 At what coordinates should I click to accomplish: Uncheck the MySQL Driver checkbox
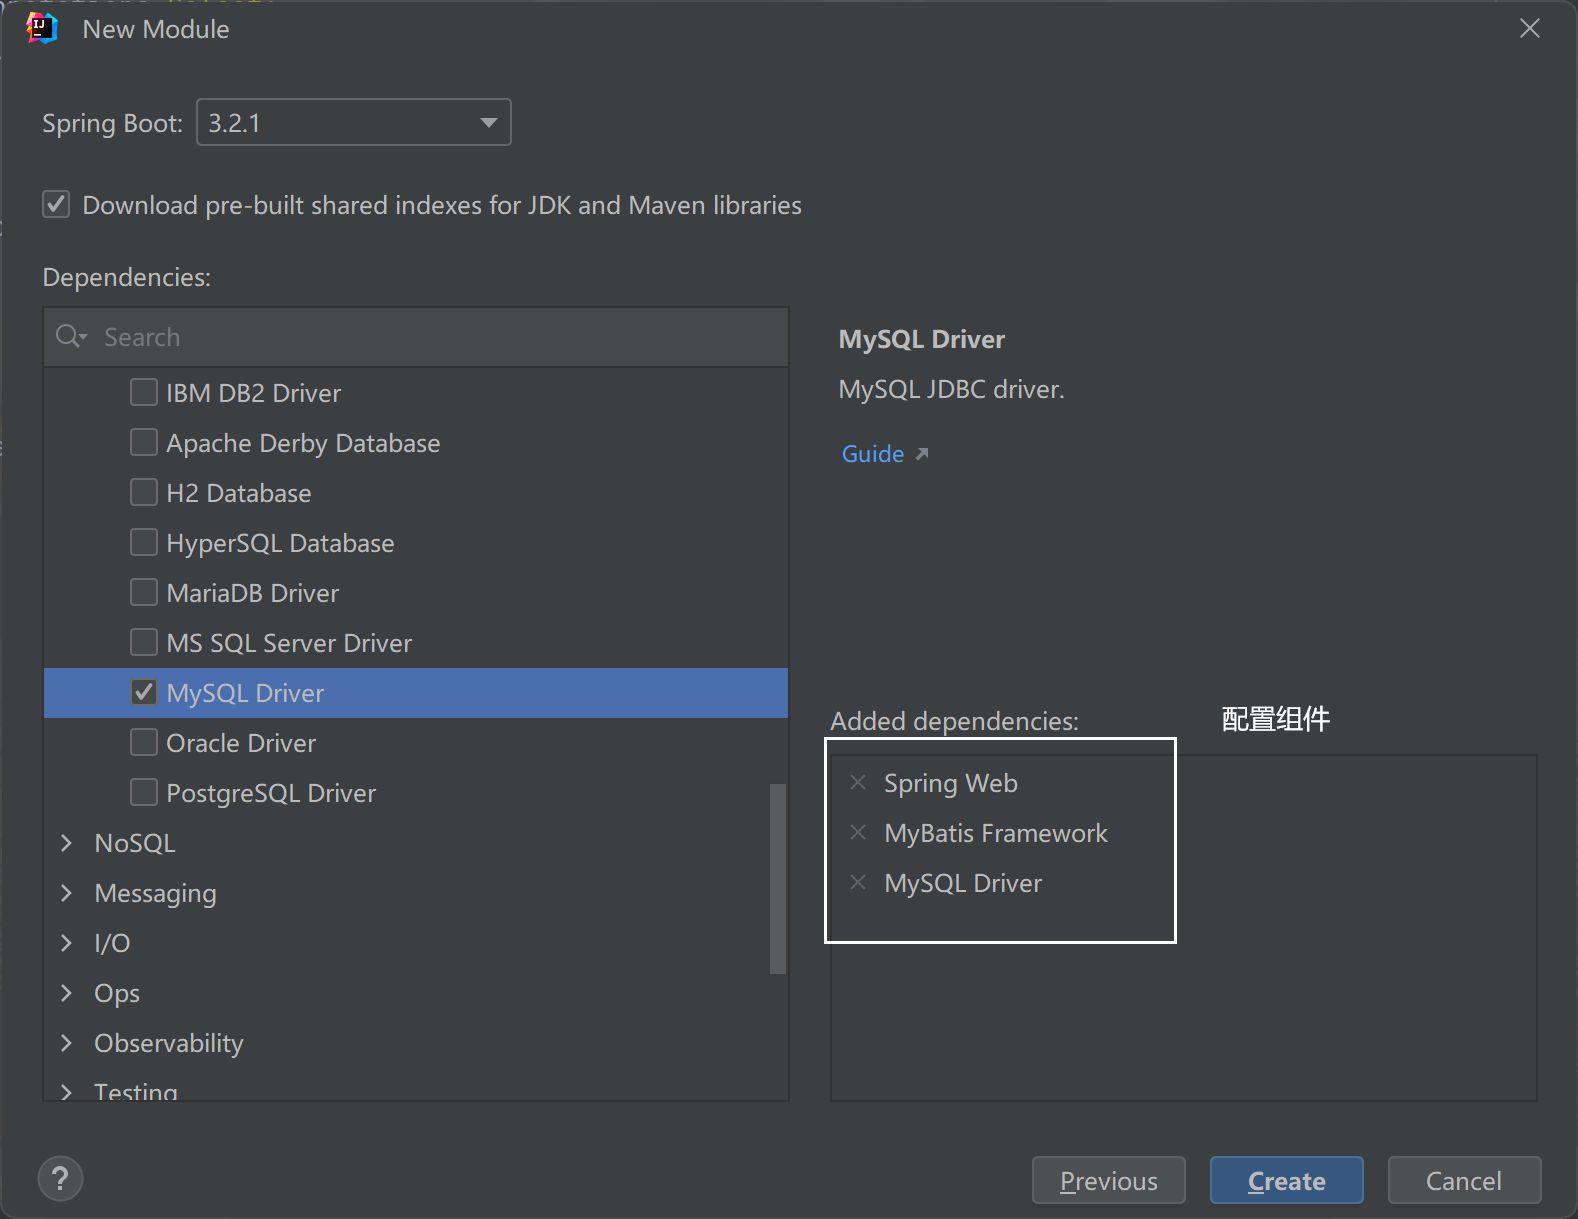(x=144, y=692)
